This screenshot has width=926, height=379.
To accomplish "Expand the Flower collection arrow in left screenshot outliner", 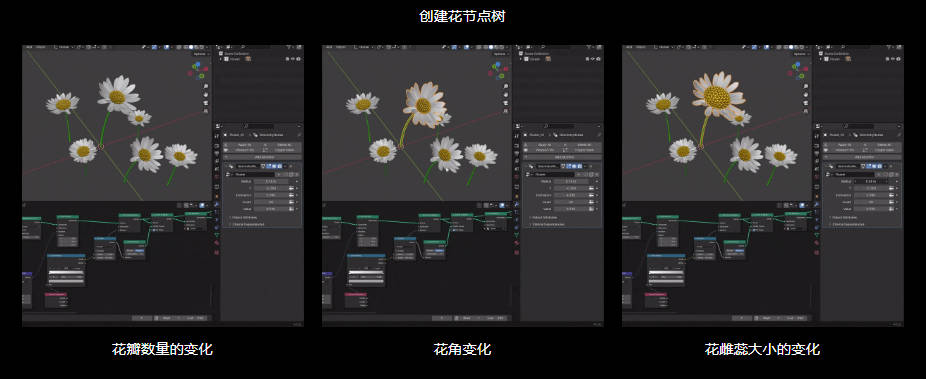I will [220, 59].
